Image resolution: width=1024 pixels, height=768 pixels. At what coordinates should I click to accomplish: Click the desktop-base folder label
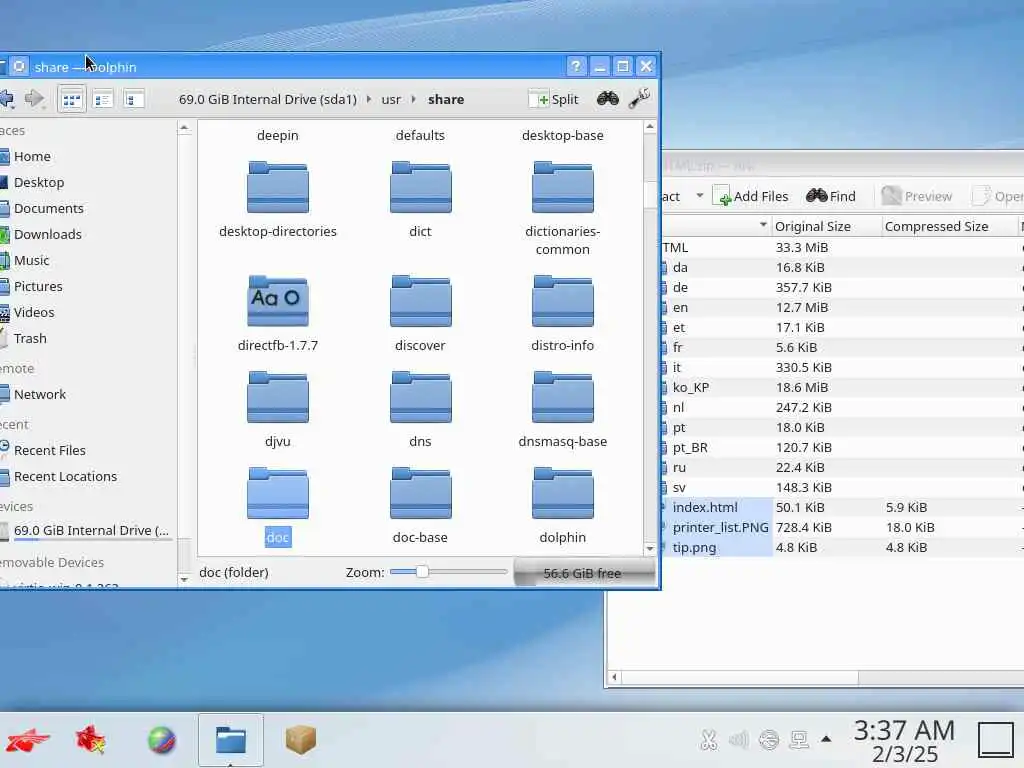(562, 136)
